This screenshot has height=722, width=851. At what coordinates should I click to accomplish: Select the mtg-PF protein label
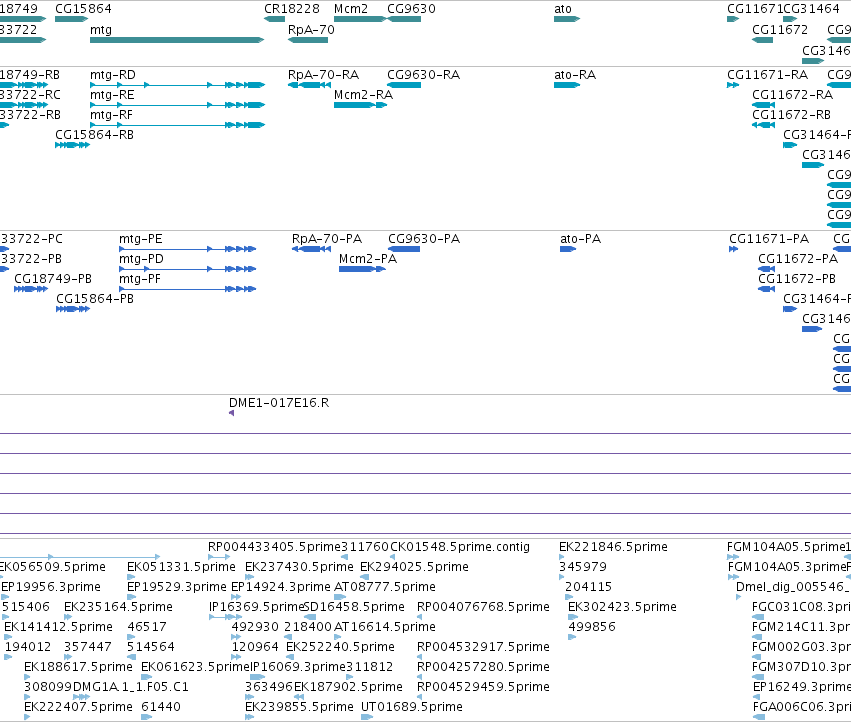tap(140, 279)
